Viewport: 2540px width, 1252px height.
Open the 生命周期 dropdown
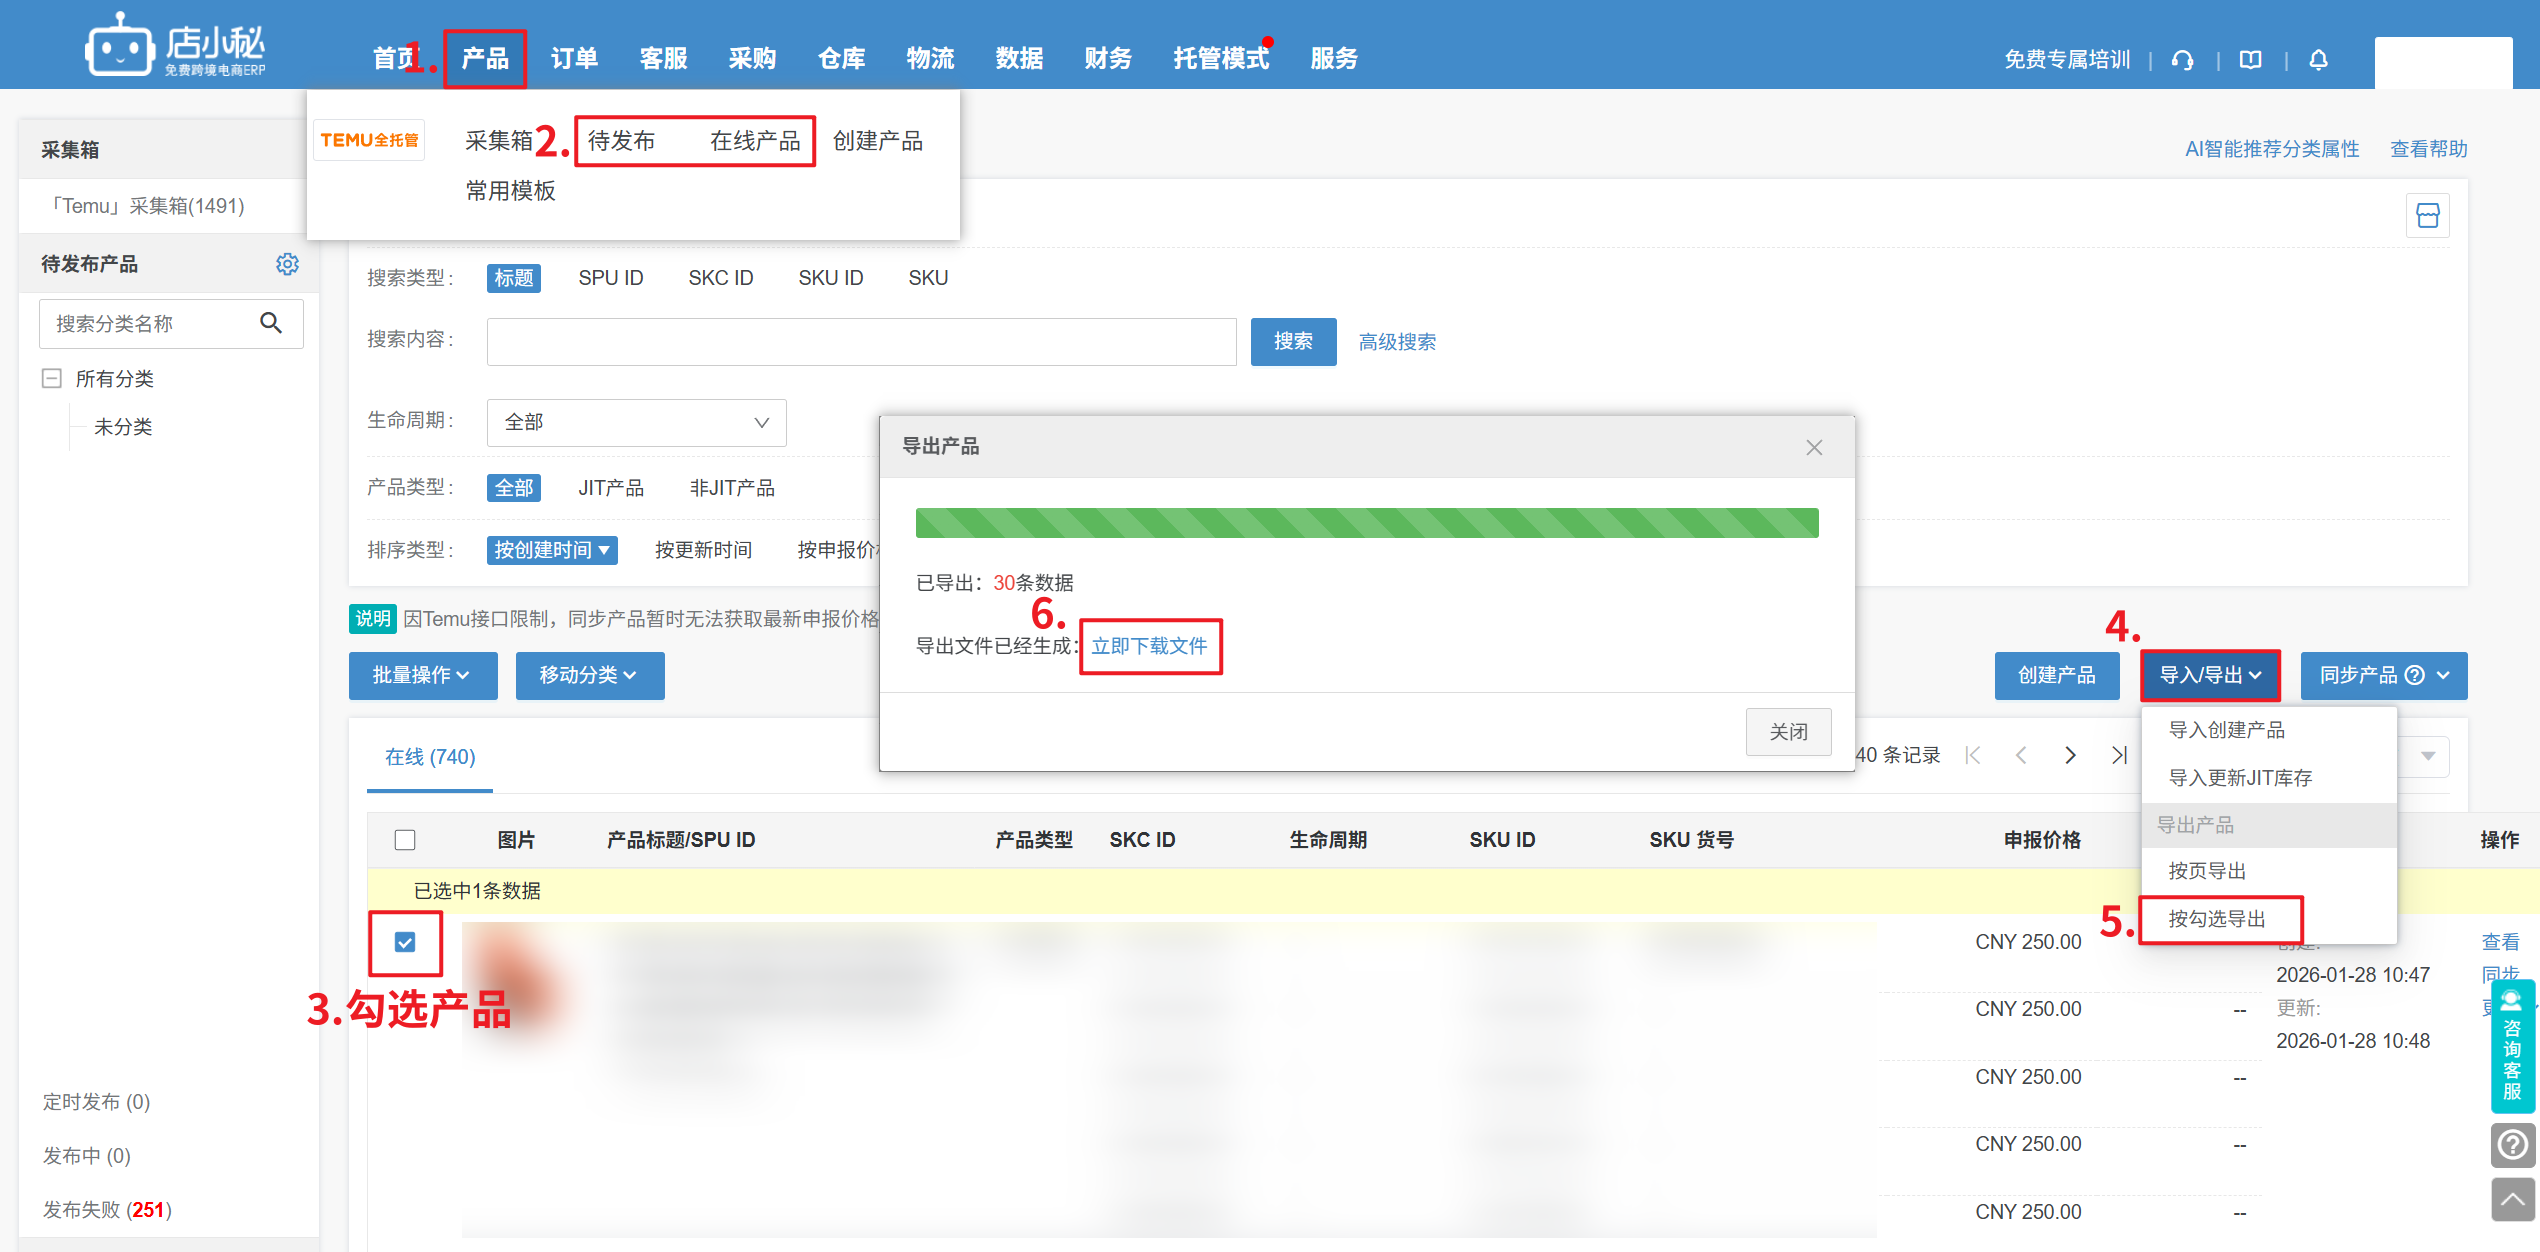point(636,422)
